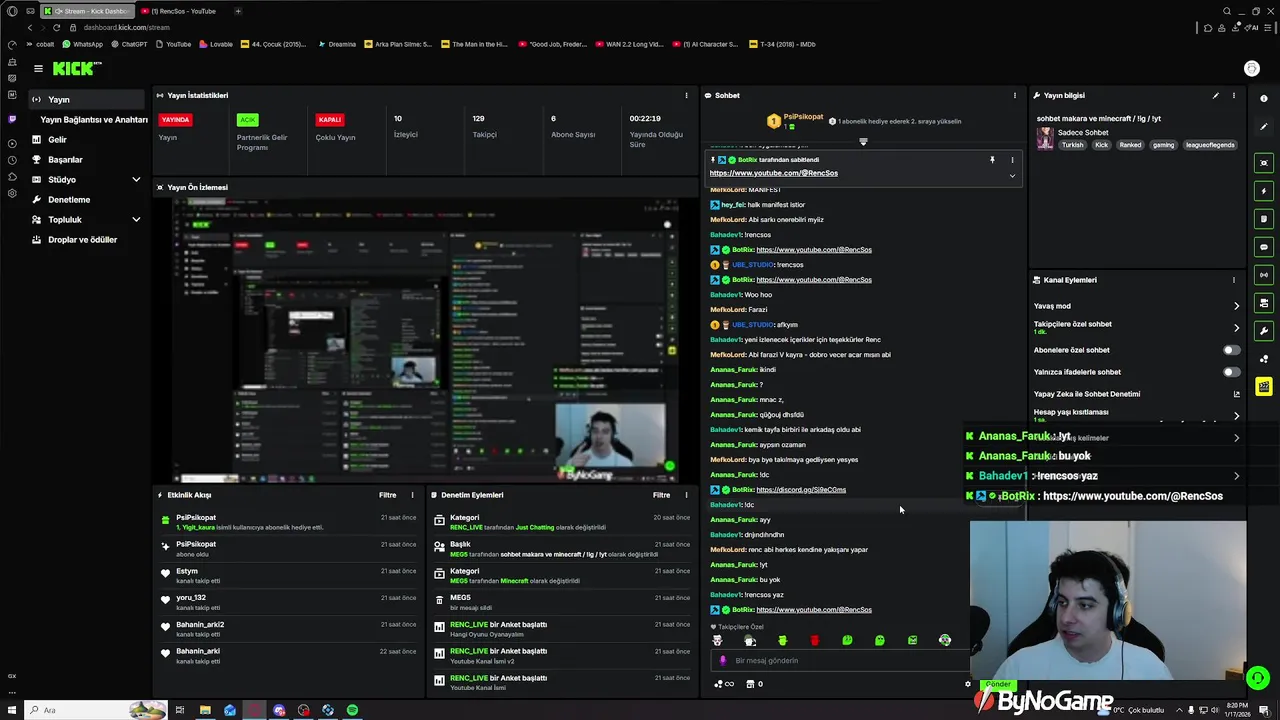Viewport: 1280px width, 720px height.
Task: Open the Sohbet panel three-dot menu
Action: point(1014,95)
